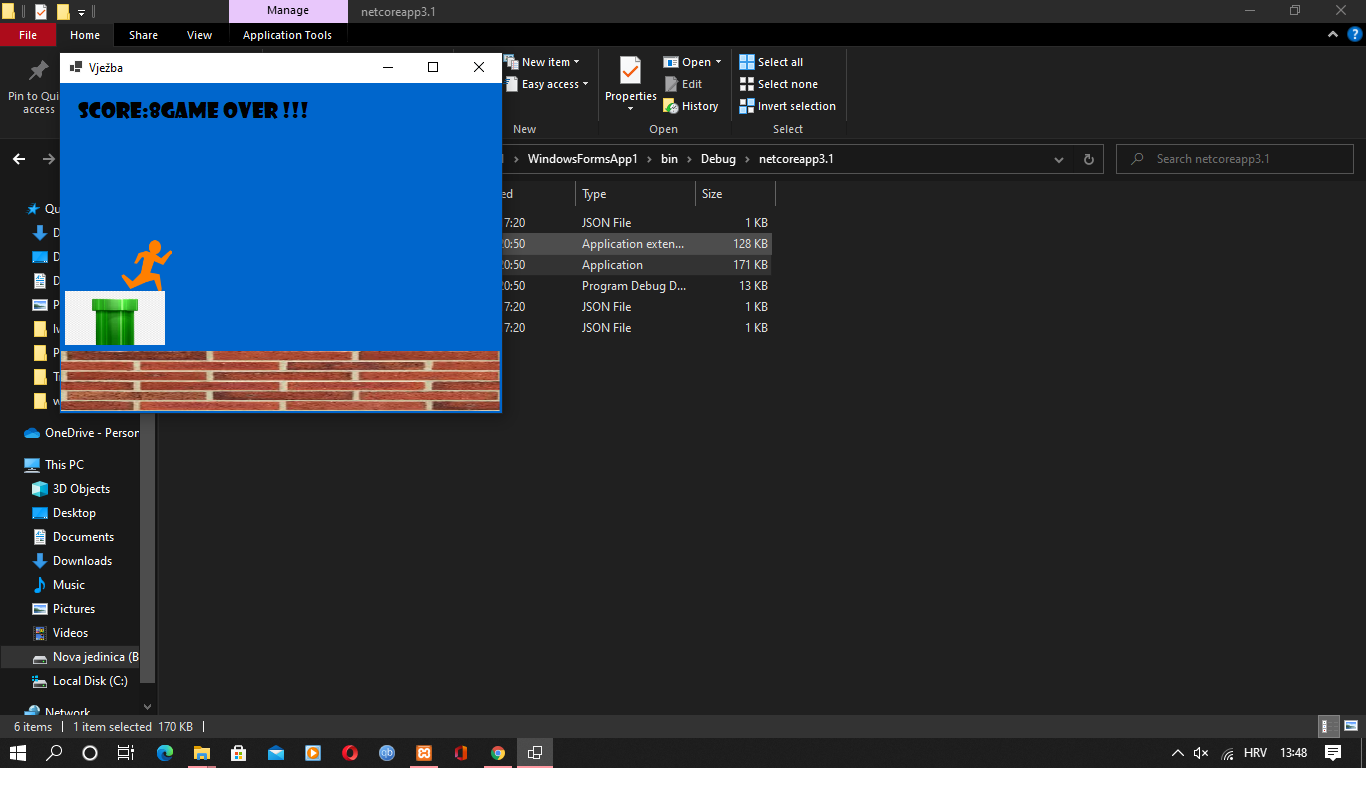Refresh the current folder in Explorer
Screen dimensions: 1366x800
point(1089,159)
